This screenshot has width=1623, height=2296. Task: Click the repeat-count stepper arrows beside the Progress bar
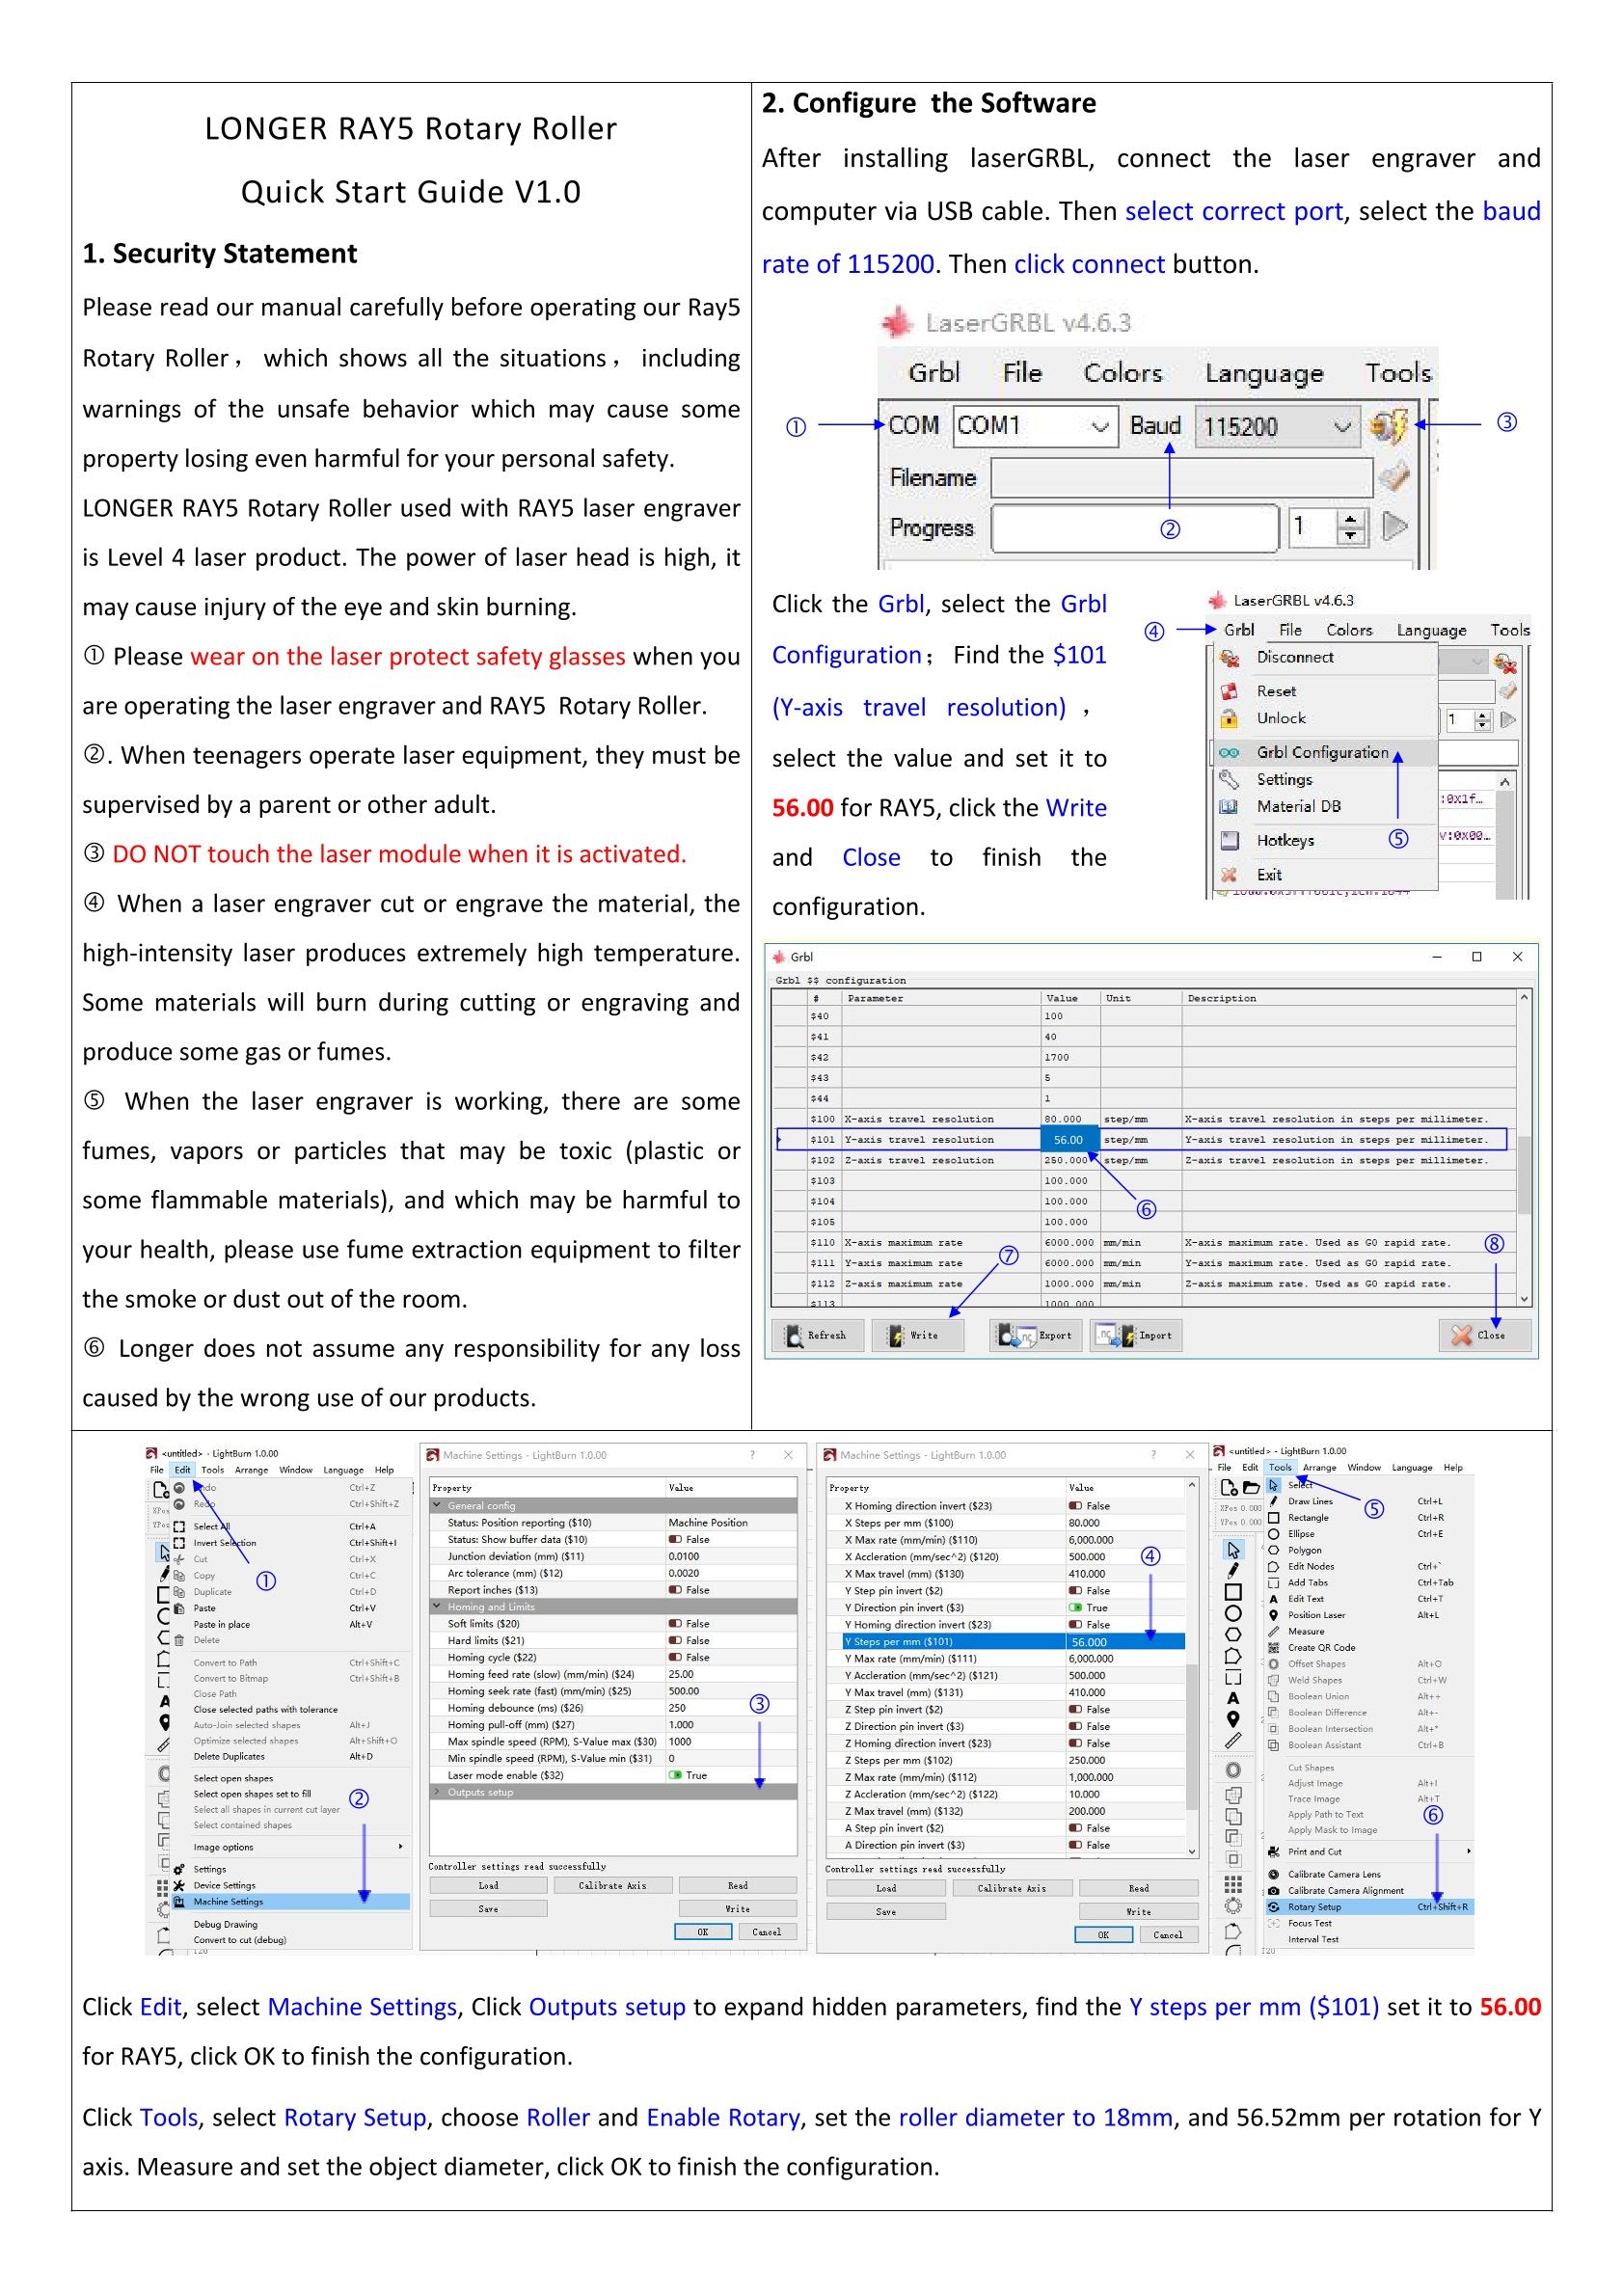[1351, 527]
